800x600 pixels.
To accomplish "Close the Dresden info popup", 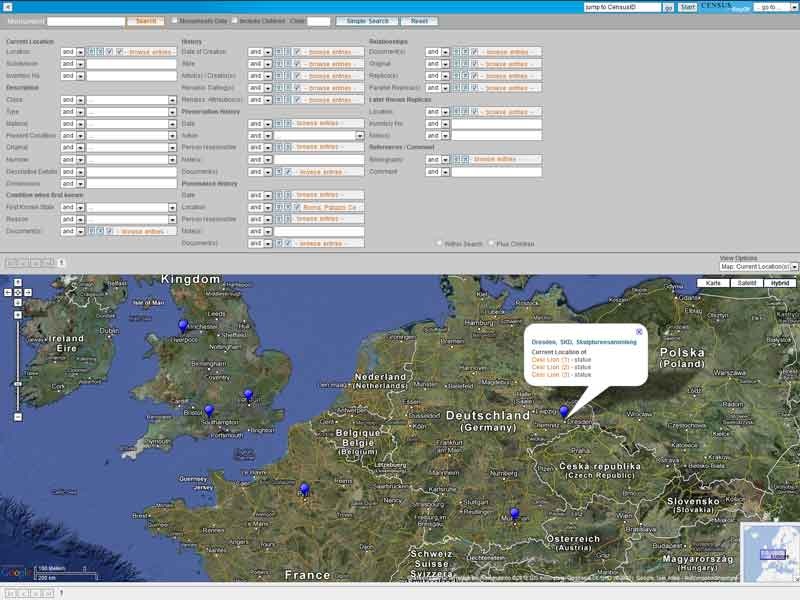I will 639,332.
